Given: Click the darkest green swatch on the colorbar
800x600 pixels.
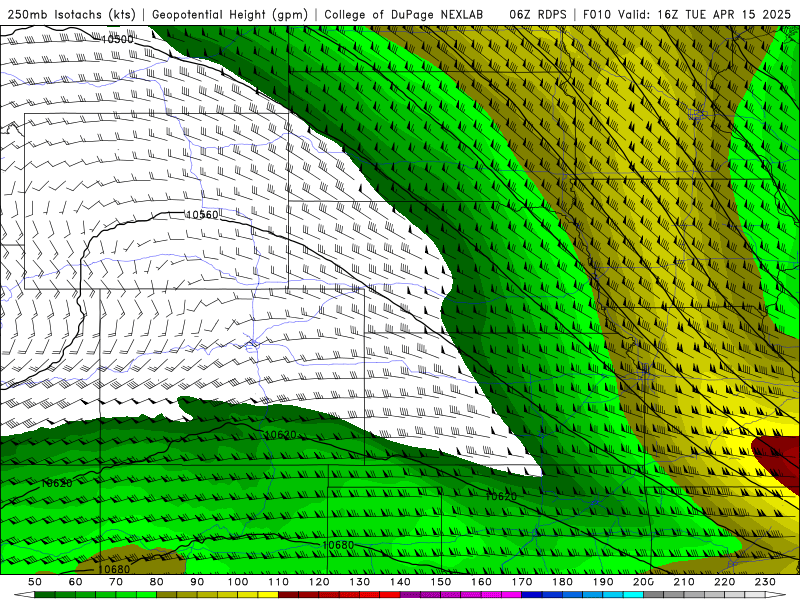Looking at the screenshot, I should (x=45, y=594).
